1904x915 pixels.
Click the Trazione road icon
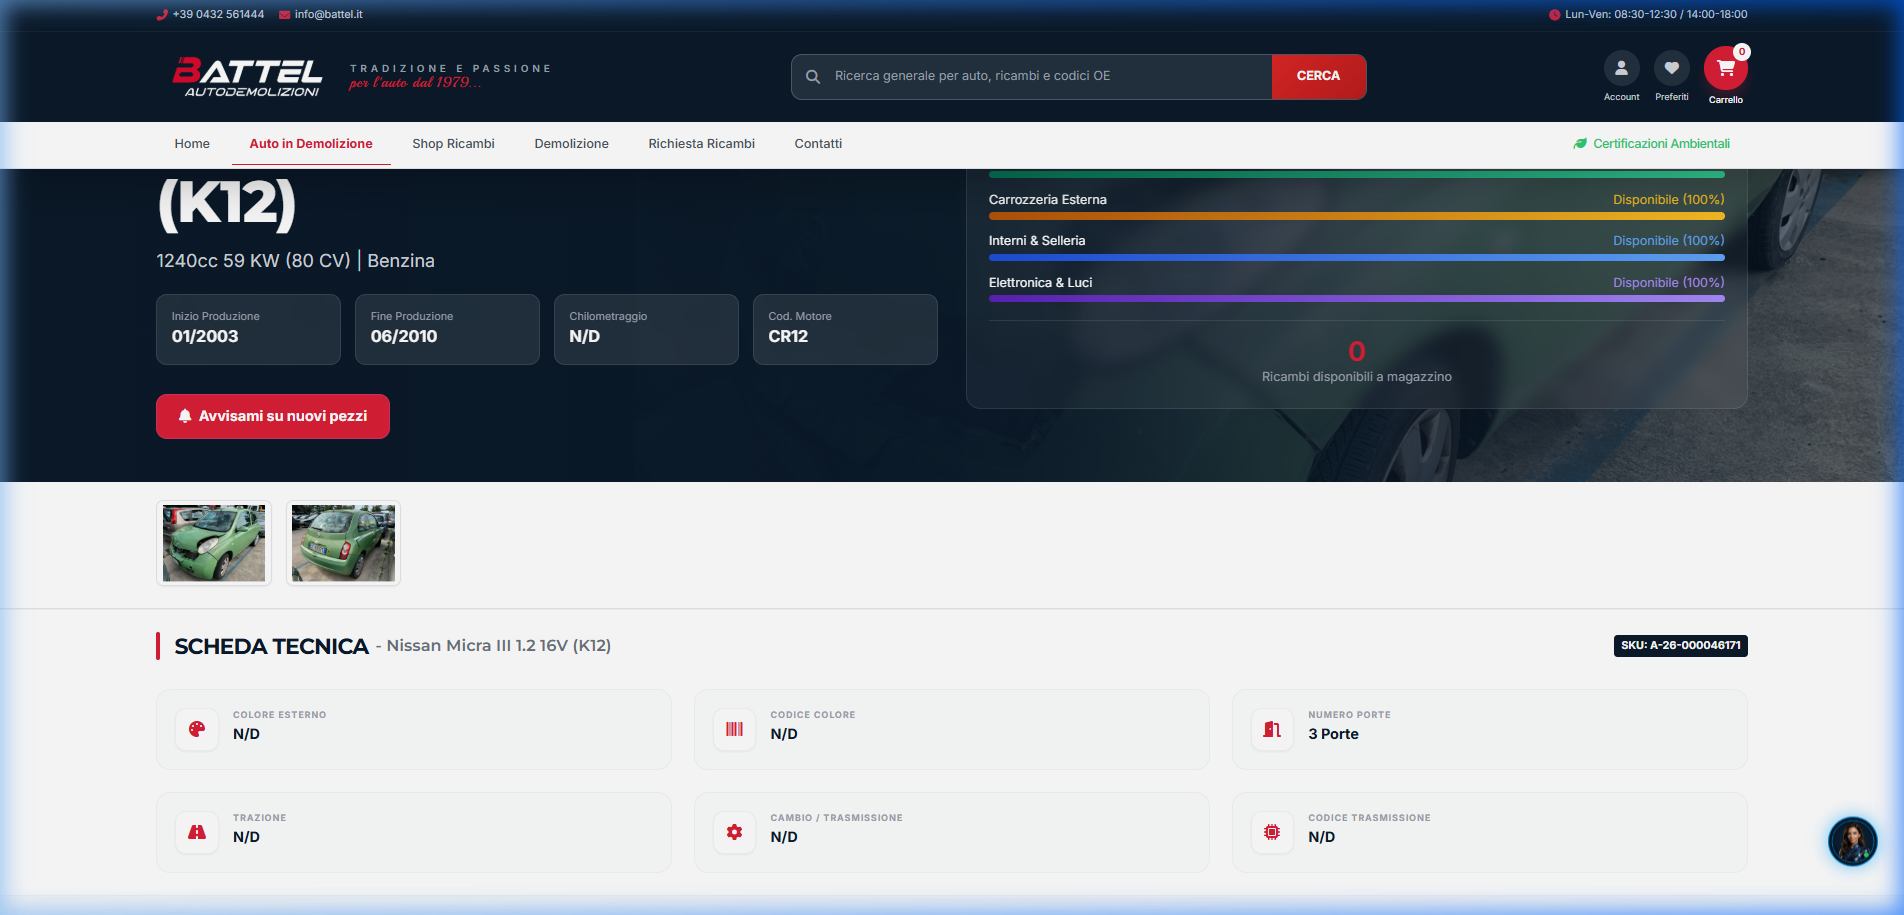coord(197,832)
